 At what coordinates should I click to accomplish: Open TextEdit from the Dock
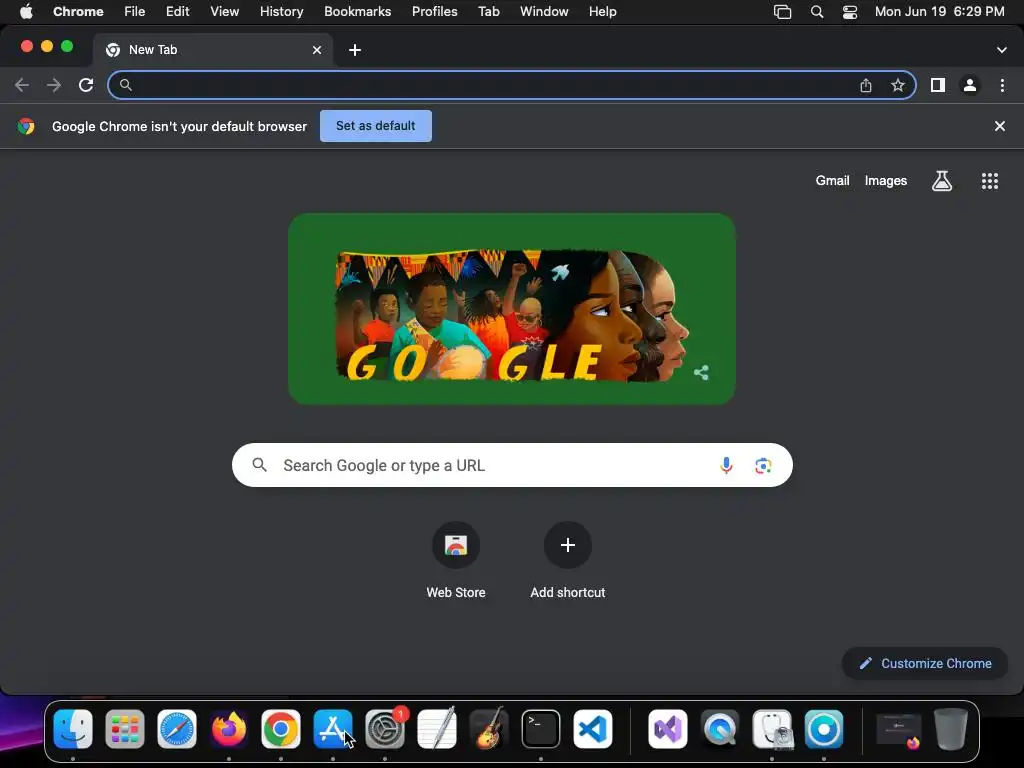(437, 729)
